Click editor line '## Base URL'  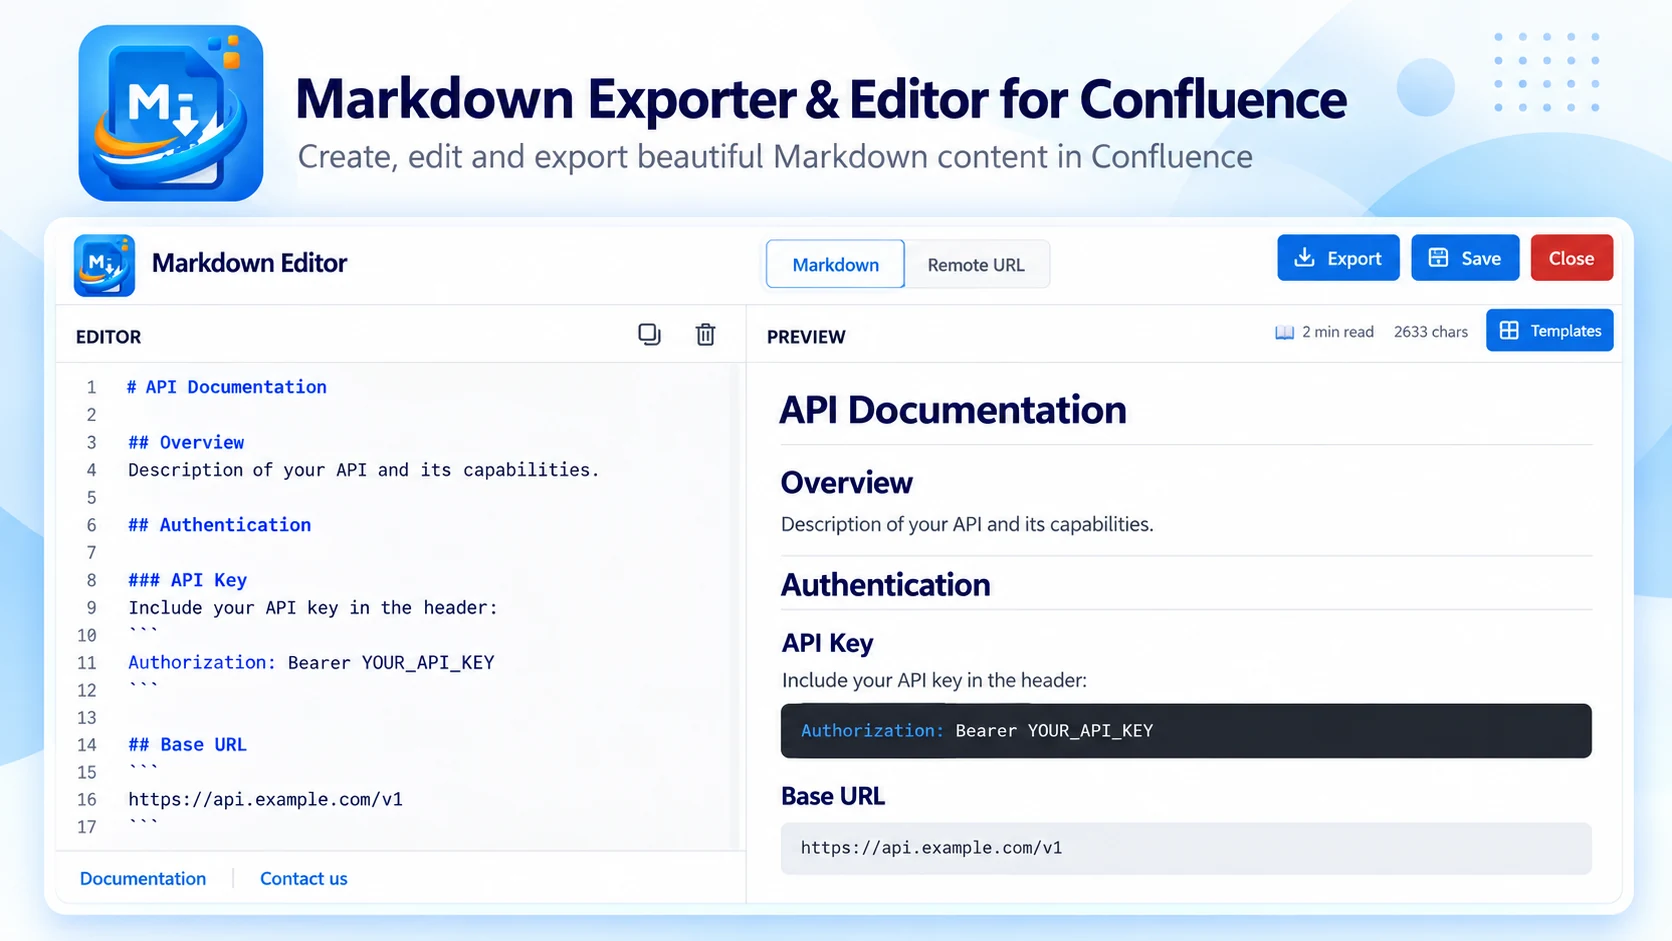(187, 745)
